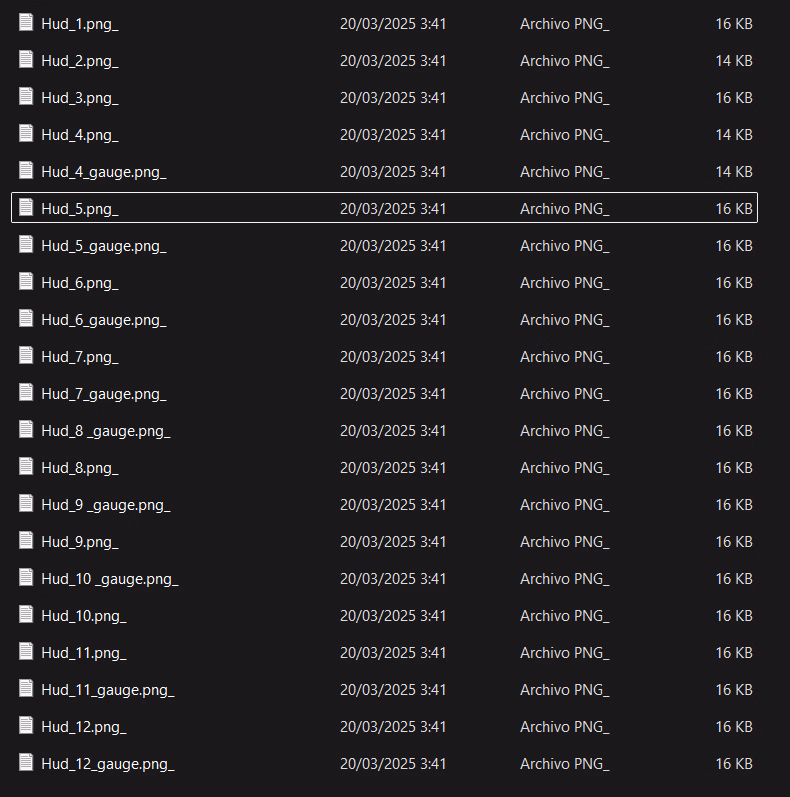The image size is (790, 797).
Task: Click the file icon of Hud_12_gauge.png_
Action: click(x=26, y=762)
